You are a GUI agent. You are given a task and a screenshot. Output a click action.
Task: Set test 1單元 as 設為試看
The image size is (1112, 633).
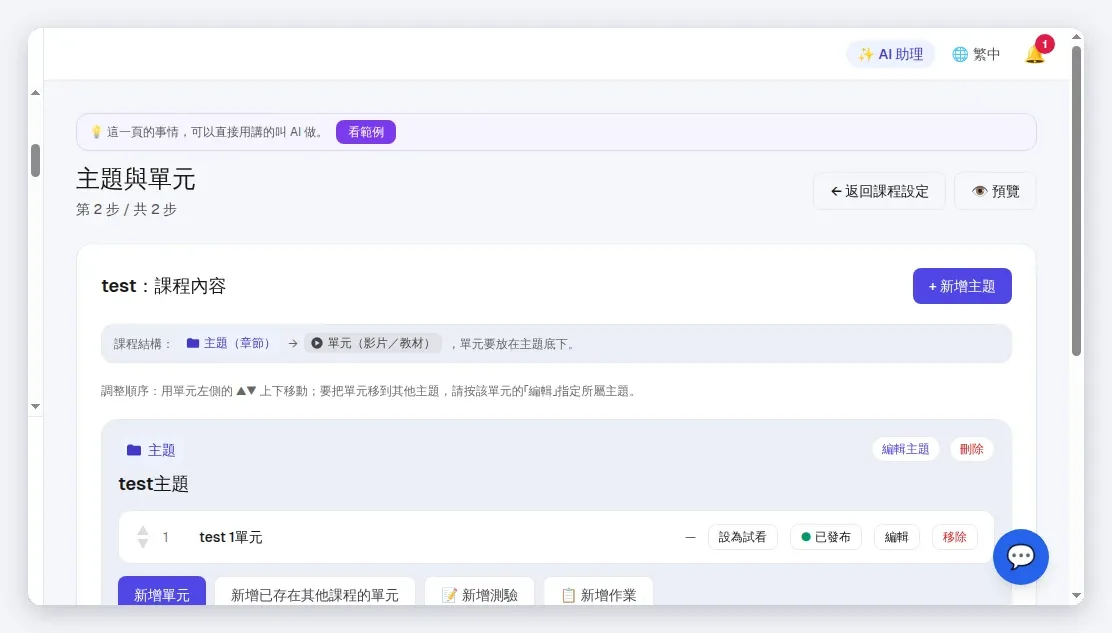(743, 537)
